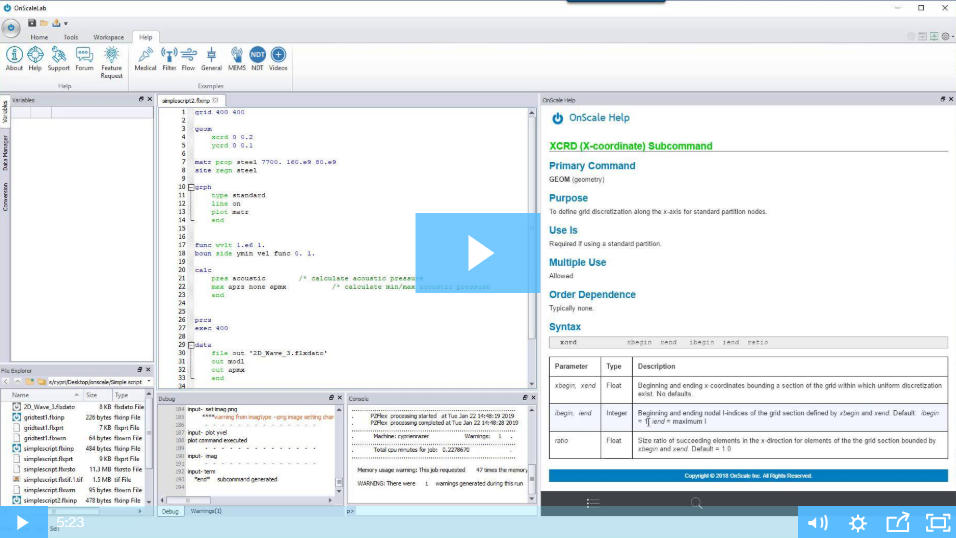Image resolution: width=956 pixels, height=538 pixels.
Task: Open the quick access toolbar dropdown arrow
Action: pos(66,24)
